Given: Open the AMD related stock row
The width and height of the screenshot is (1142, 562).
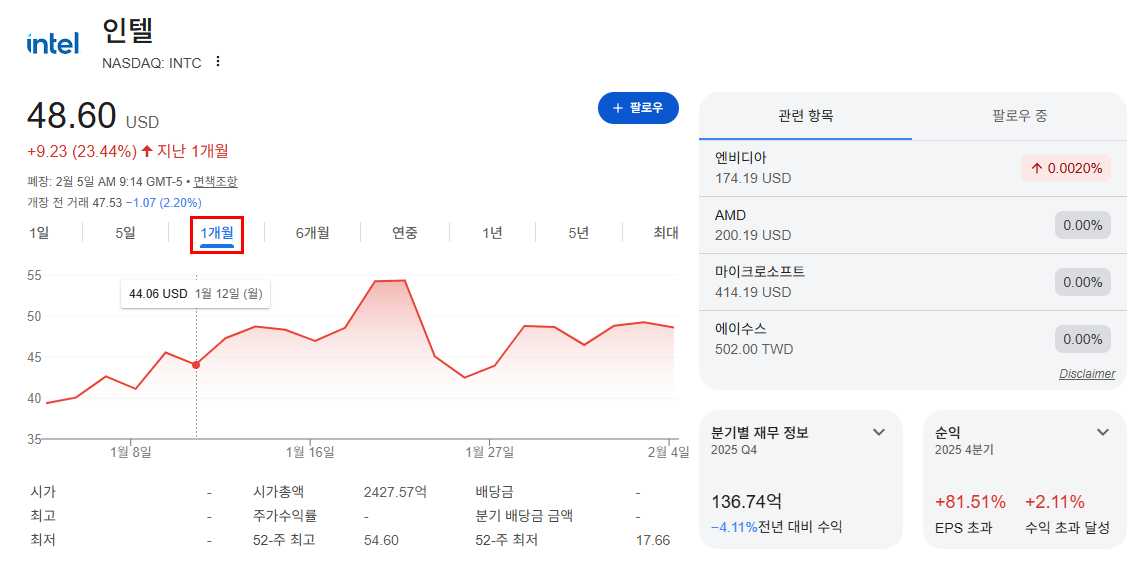Looking at the screenshot, I should (x=913, y=225).
